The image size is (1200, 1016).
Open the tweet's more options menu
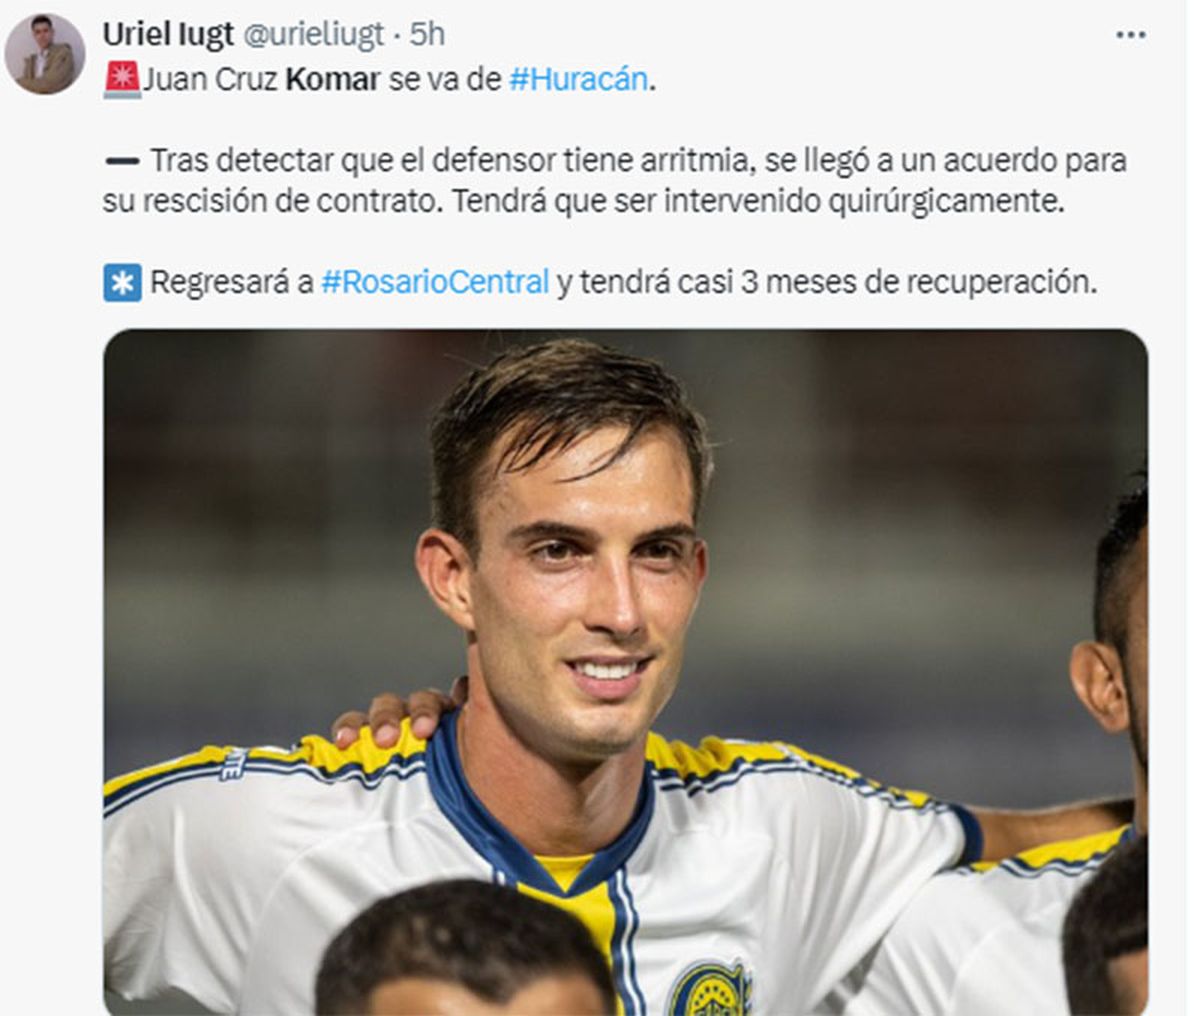click(x=1130, y=35)
